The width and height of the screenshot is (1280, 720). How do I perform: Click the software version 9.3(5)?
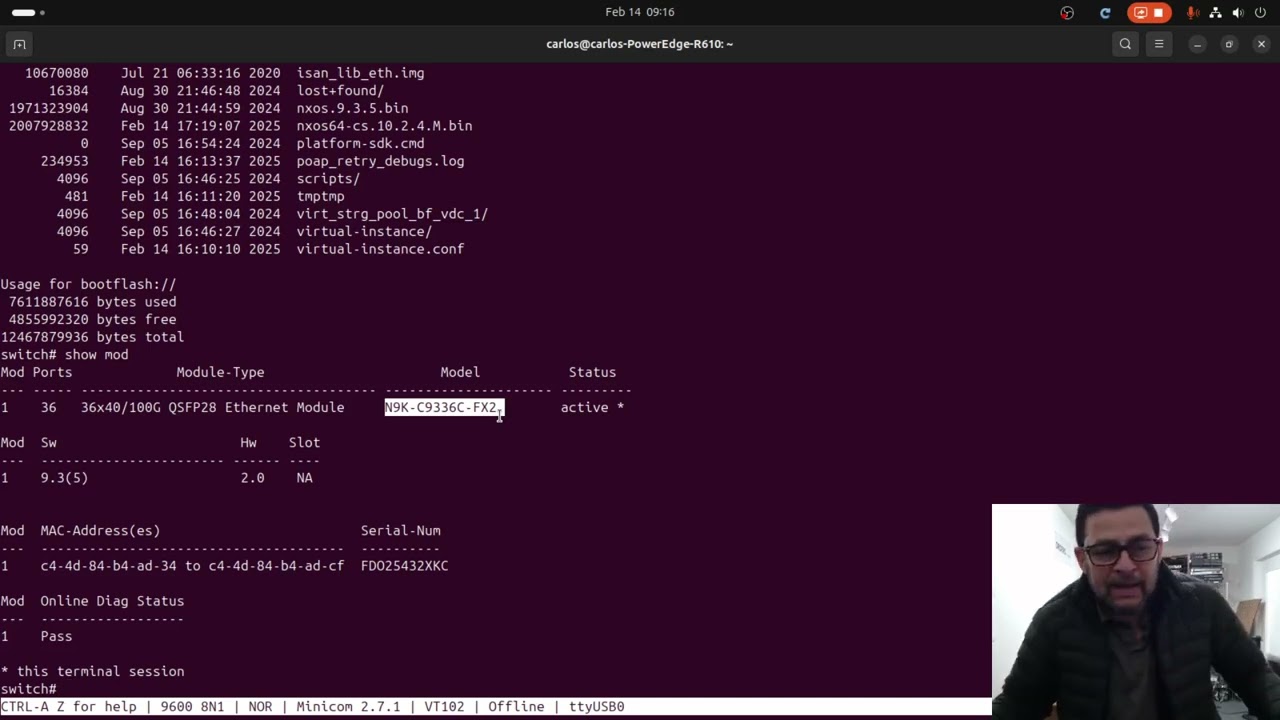(64, 478)
